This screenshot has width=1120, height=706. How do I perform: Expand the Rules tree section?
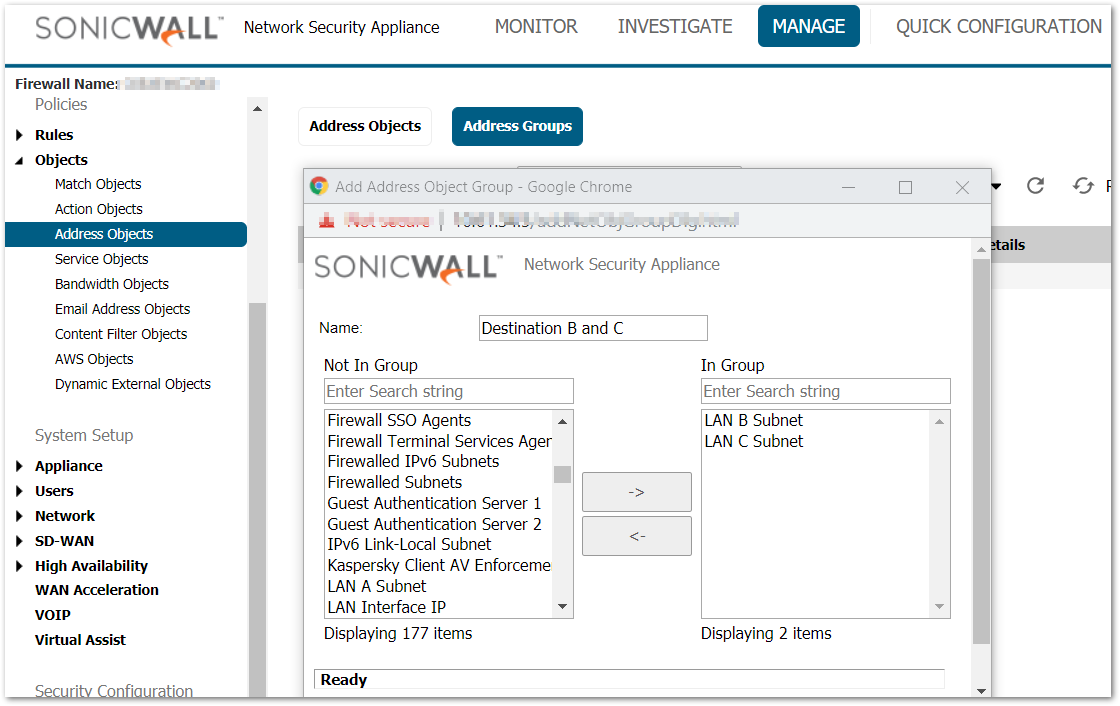click(x=19, y=135)
